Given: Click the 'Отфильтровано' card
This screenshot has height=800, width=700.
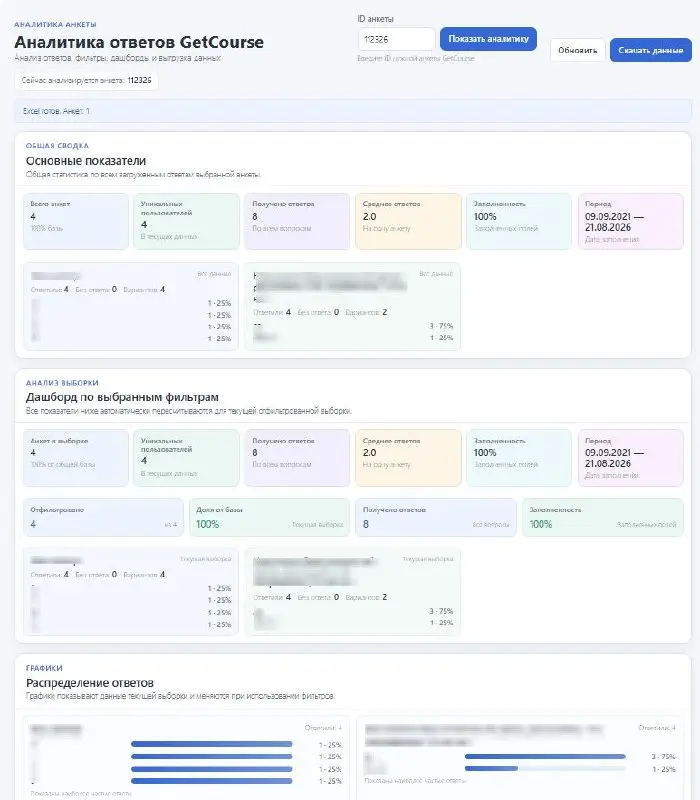Looking at the screenshot, I should coord(103,517).
